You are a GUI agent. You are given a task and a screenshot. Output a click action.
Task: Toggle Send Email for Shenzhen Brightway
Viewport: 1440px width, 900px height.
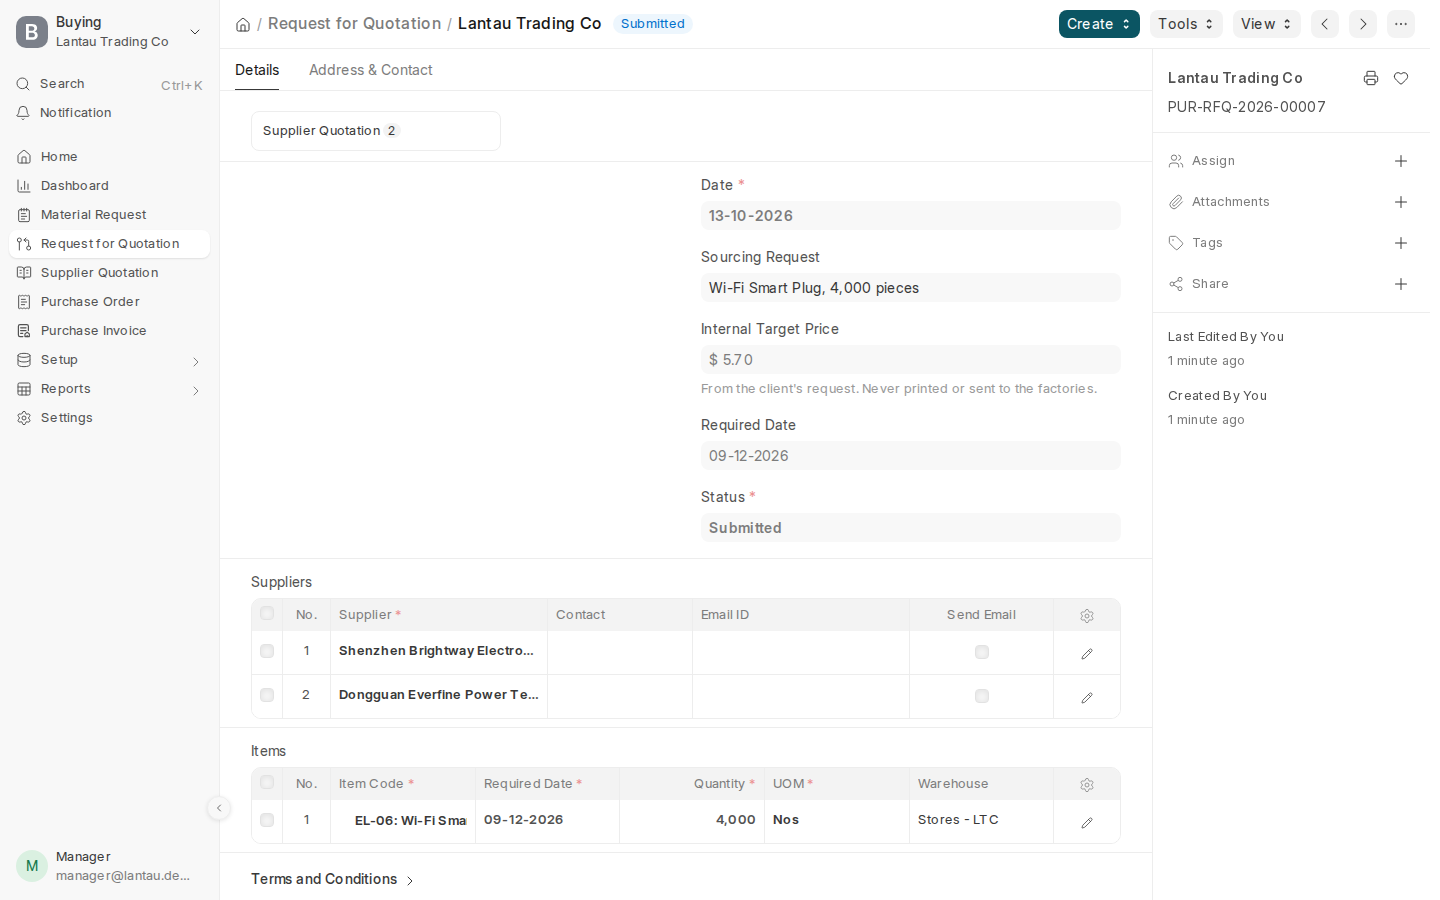(982, 652)
